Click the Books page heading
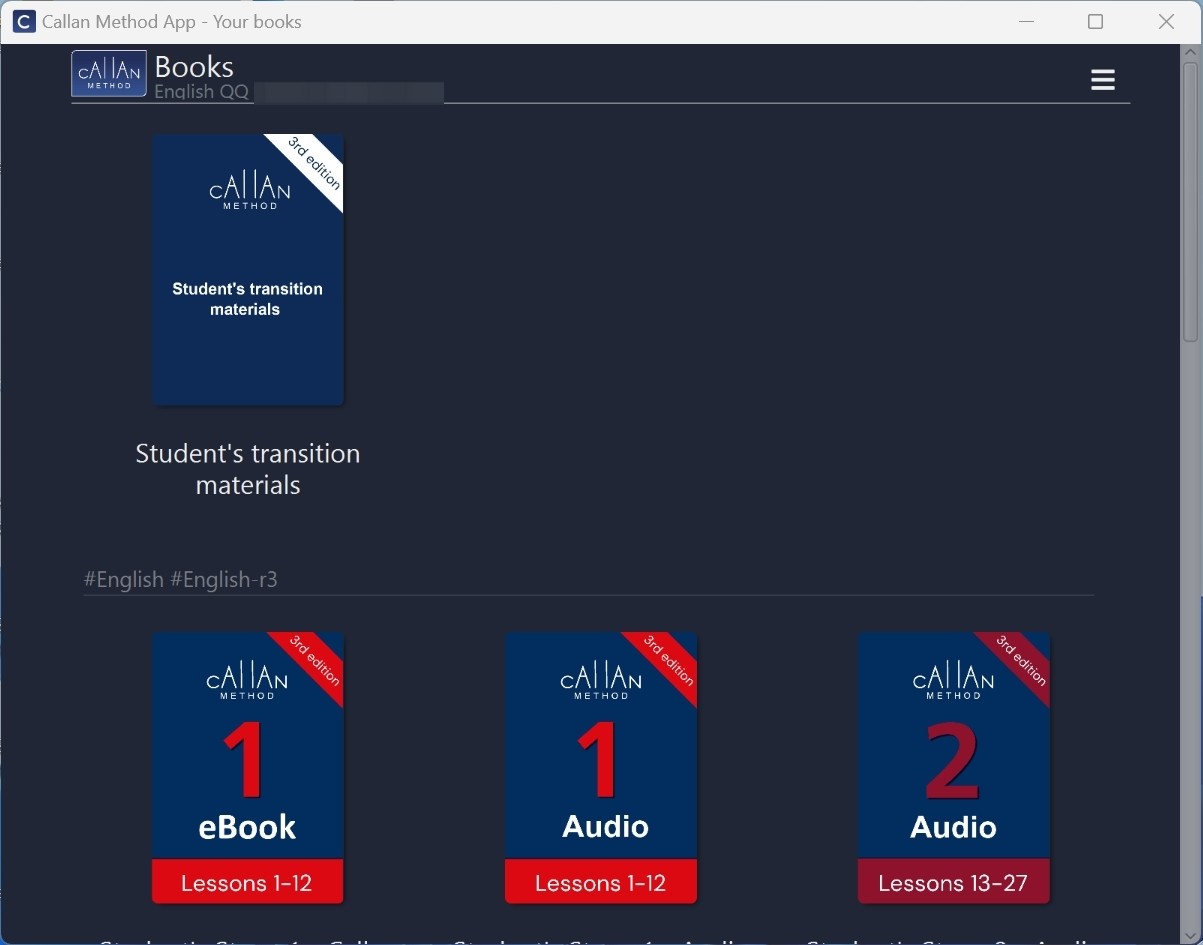This screenshot has width=1203, height=945. tap(194, 67)
